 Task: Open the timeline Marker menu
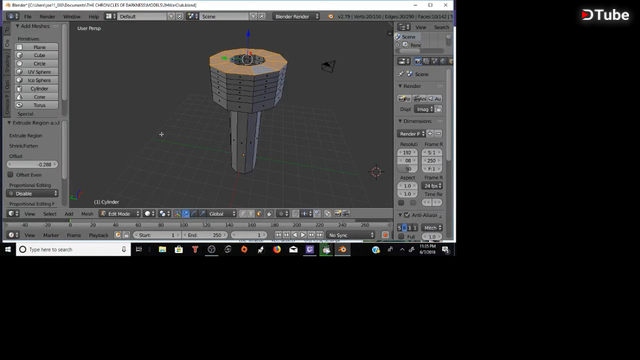point(51,235)
